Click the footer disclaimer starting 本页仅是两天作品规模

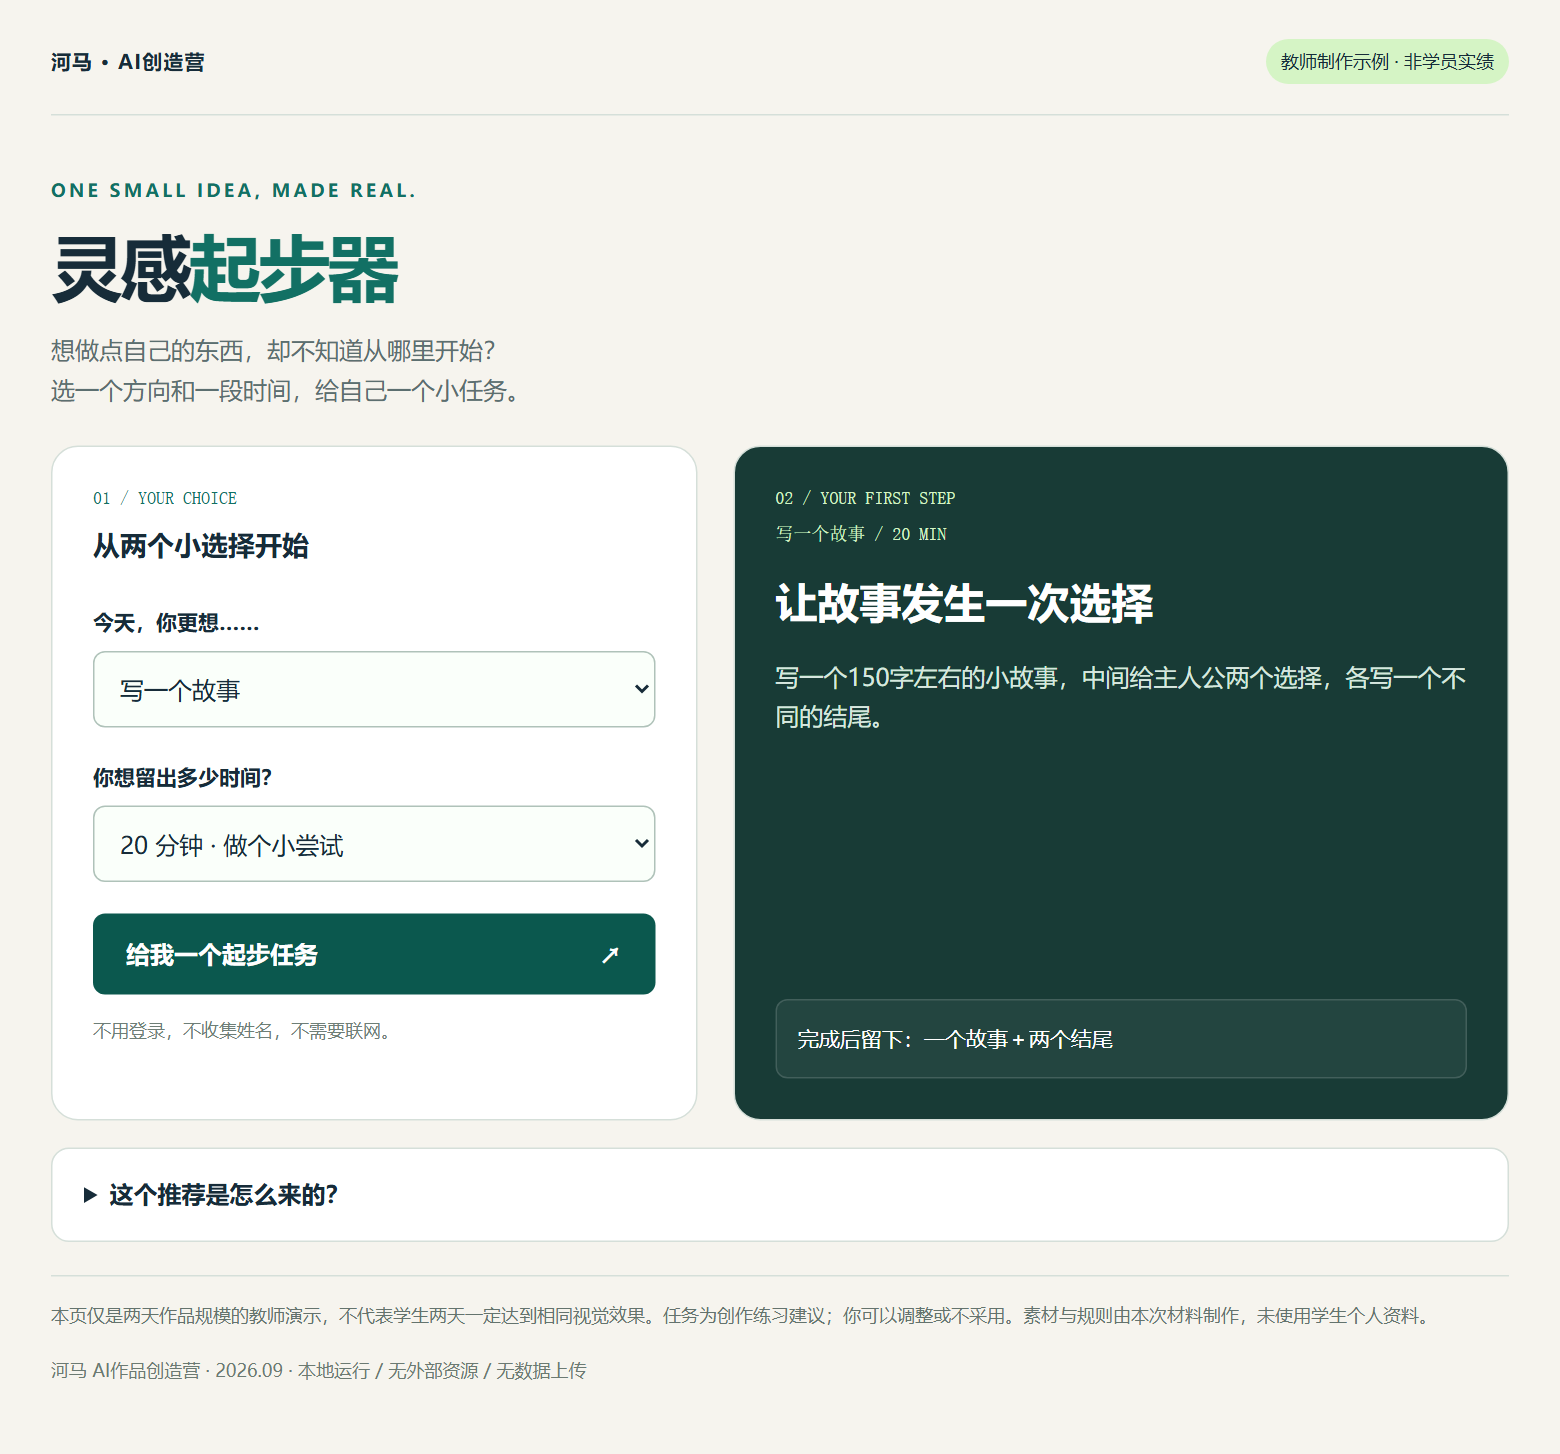tap(743, 1316)
